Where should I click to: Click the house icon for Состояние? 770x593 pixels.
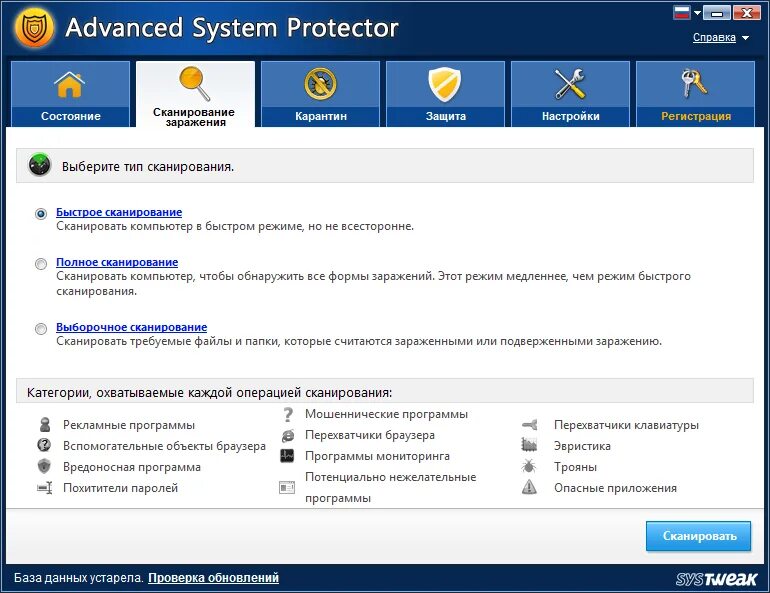pos(70,84)
